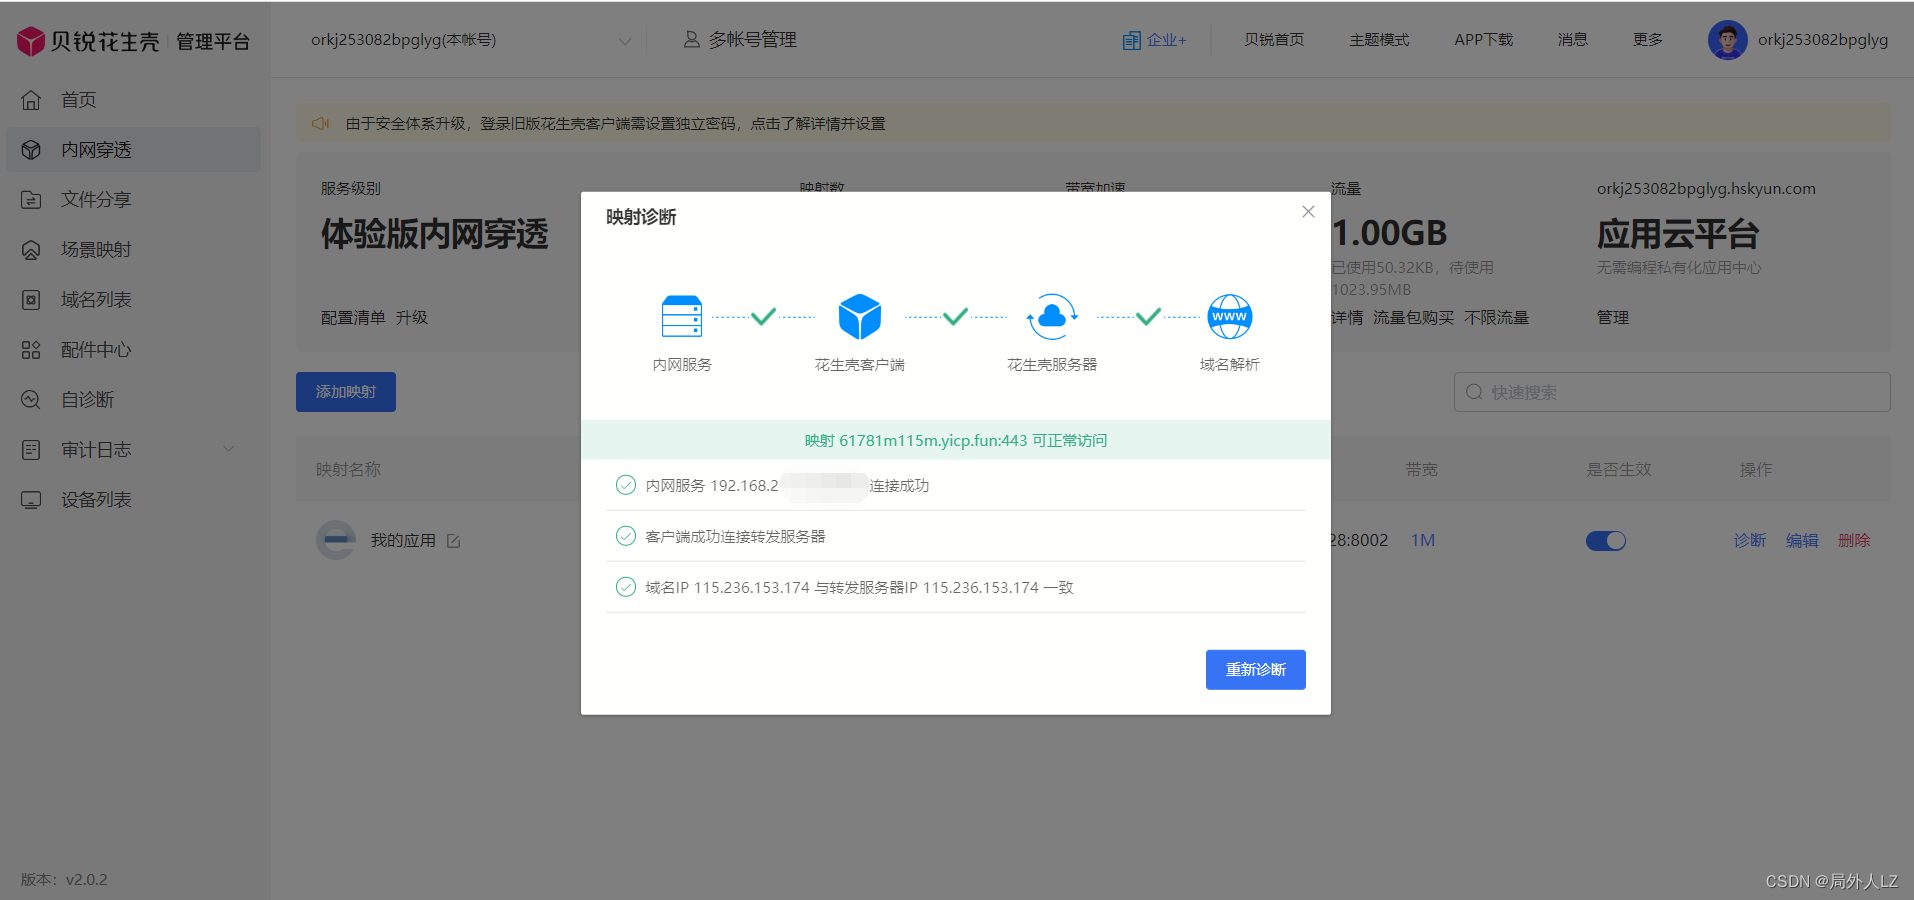Screen dimensions: 1914x900
Task: Click the 我的应用 mapping icon
Action: (336, 540)
